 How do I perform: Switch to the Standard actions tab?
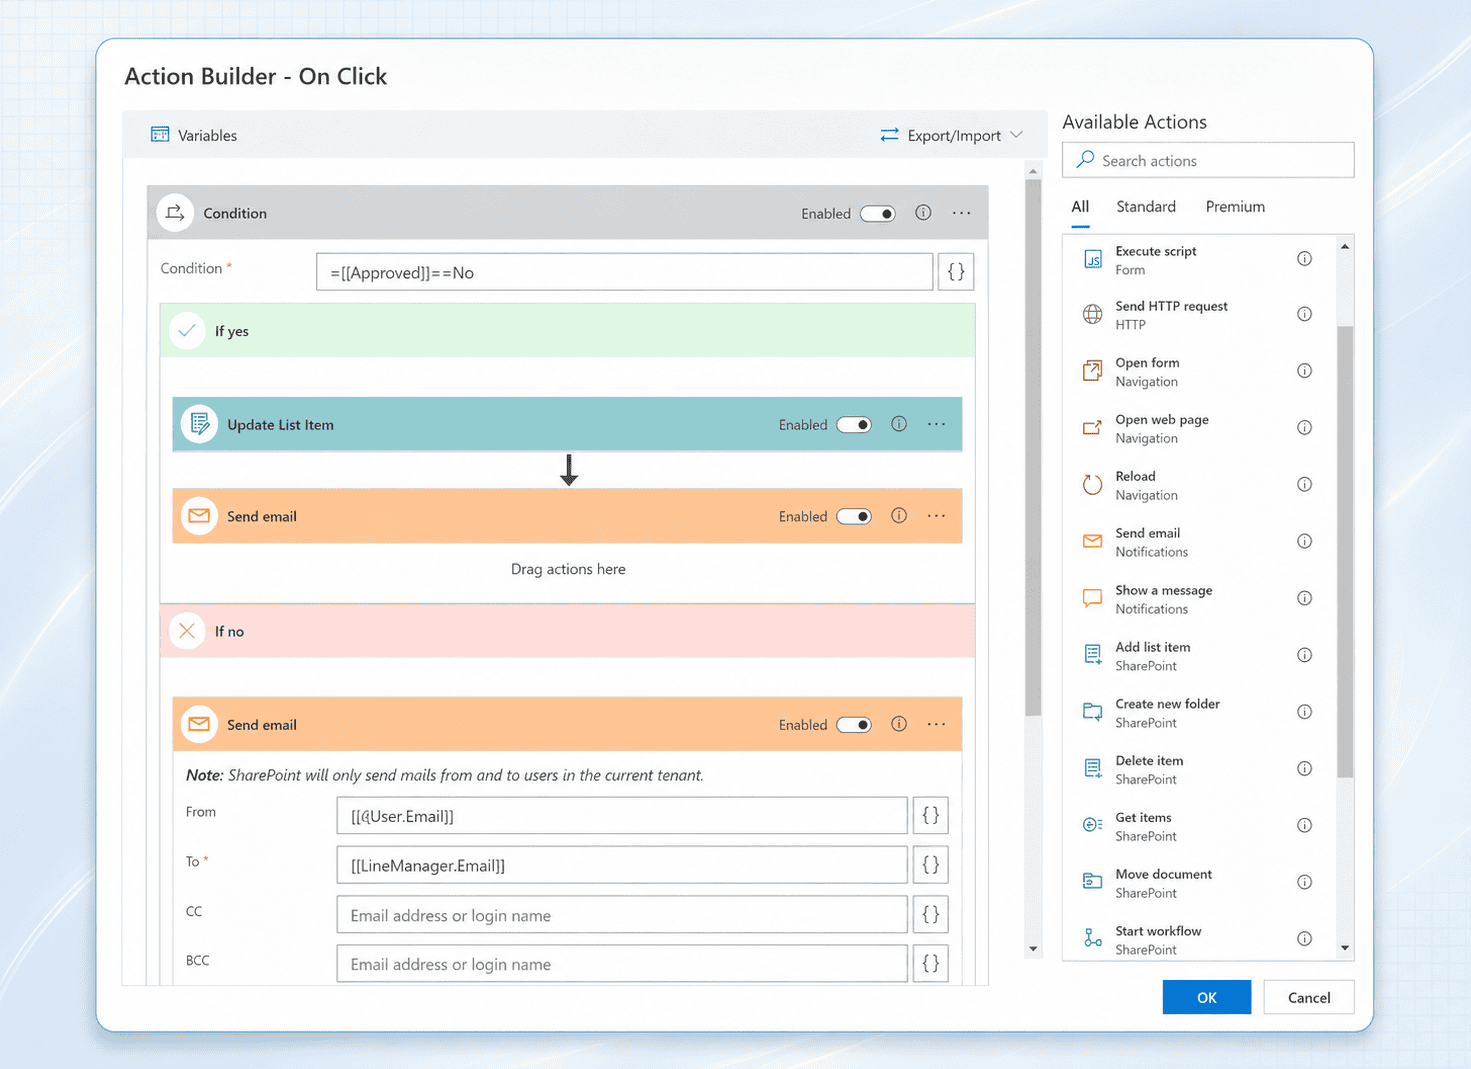click(x=1146, y=207)
